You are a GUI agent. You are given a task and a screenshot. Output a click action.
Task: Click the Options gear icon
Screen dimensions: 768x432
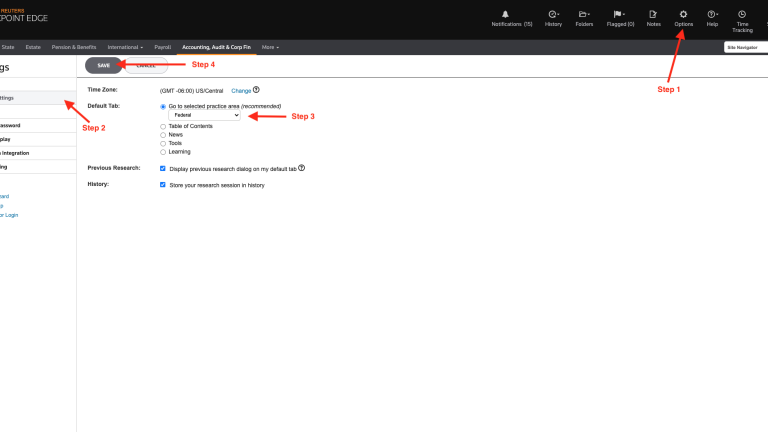point(683,14)
